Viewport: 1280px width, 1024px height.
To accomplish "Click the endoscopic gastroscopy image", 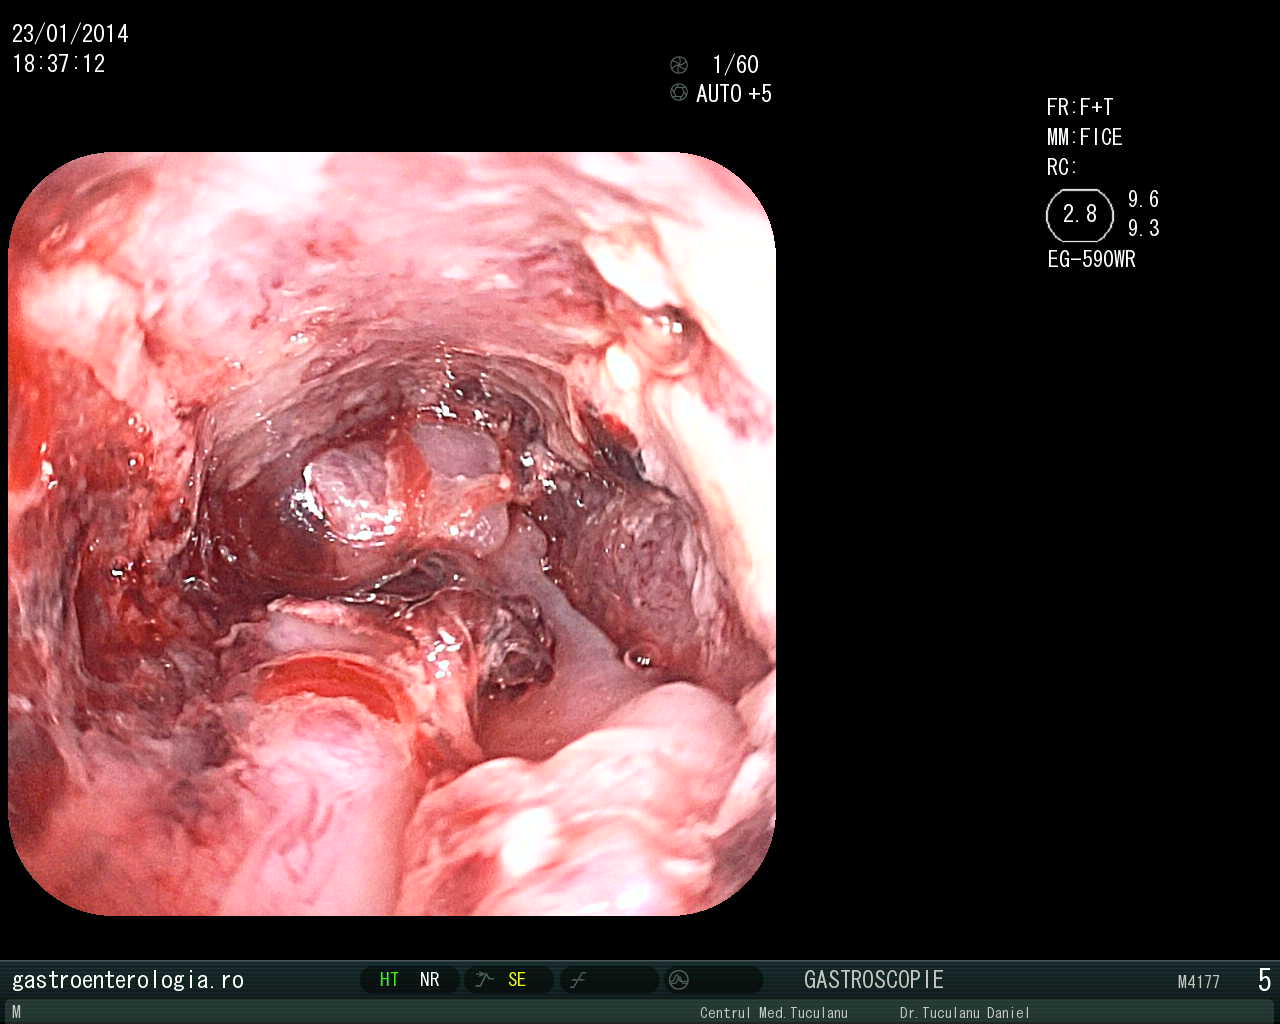I will [x=392, y=534].
